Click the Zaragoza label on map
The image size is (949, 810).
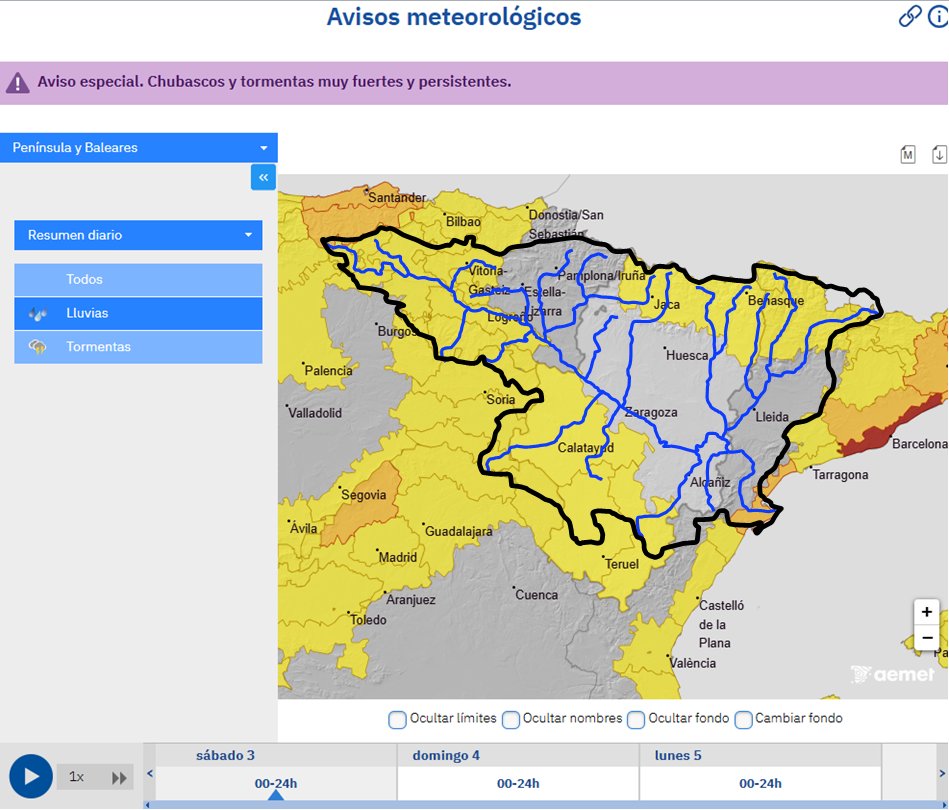[651, 413]
